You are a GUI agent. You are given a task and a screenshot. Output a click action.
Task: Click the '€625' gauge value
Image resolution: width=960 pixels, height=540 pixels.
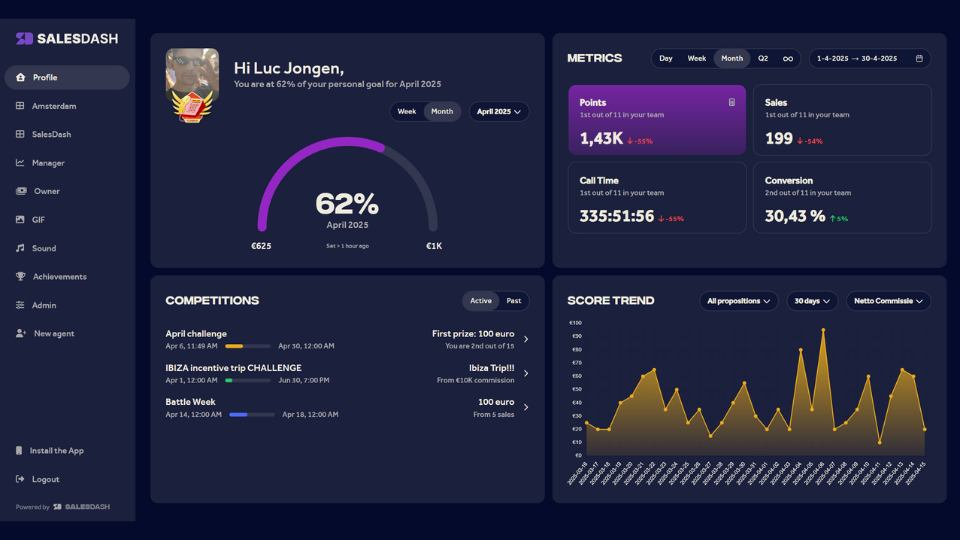tap(261, 246)
